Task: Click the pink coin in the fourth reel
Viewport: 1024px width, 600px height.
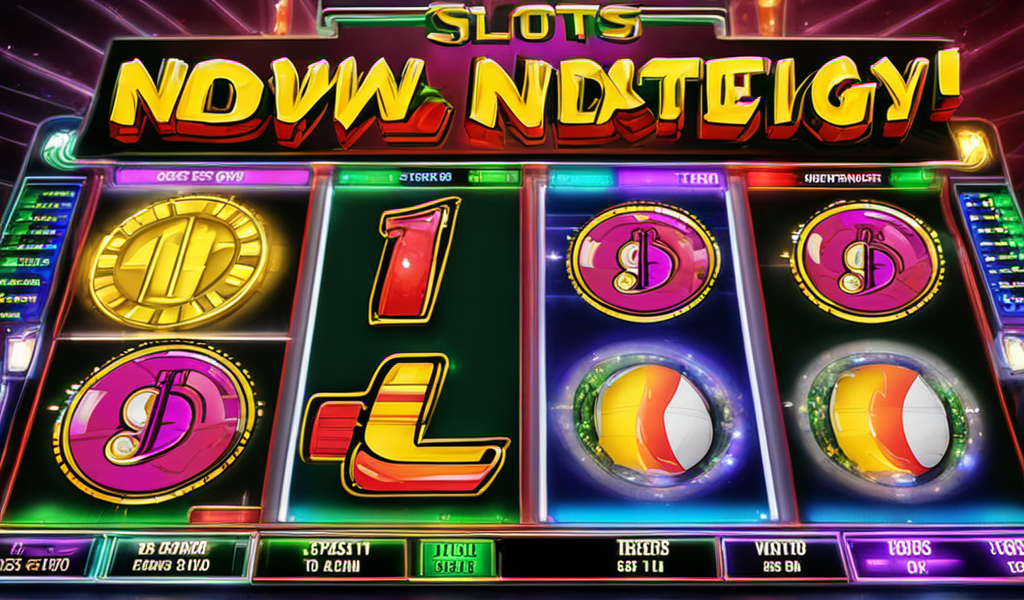Action: tap(867, 261)
